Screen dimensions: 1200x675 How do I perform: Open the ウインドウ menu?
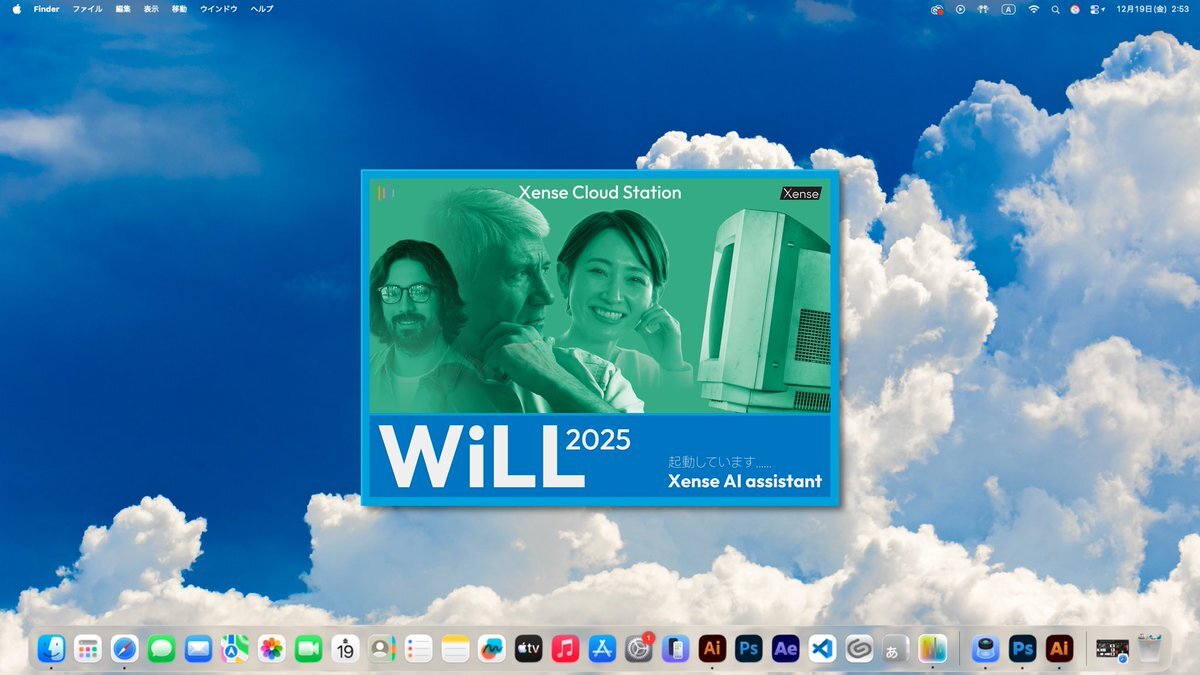(x=219, y=9)
